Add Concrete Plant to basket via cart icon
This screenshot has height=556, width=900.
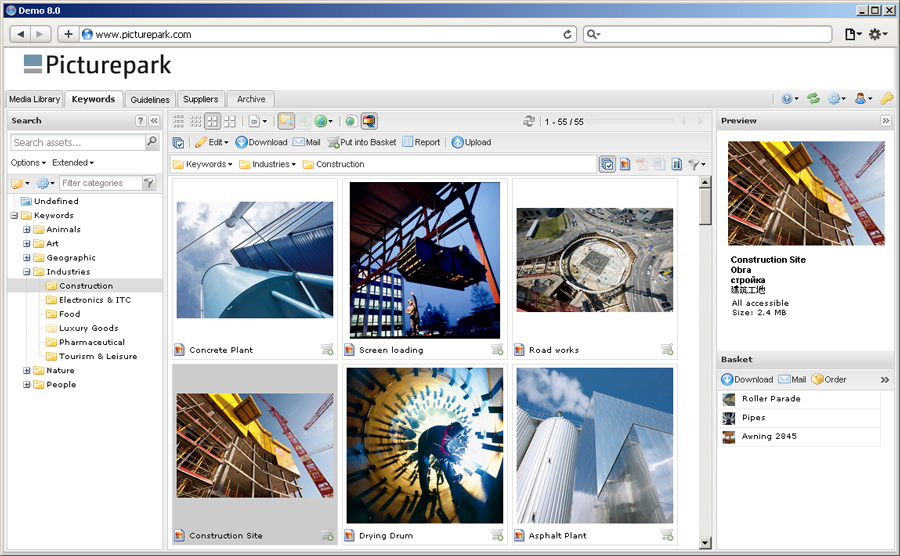pyautogui.click(x=327, y=350)
